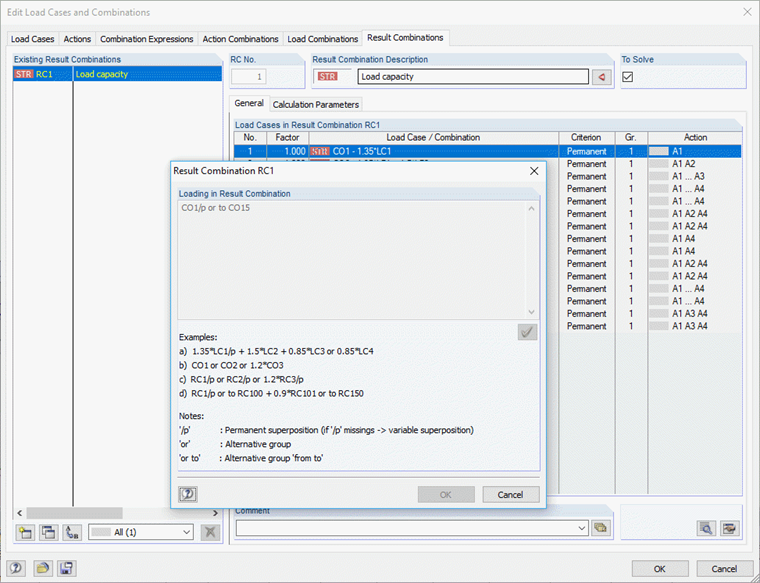This screenshot has height=583, width=760.
Task: Click the red arrow edit description icon
Action: pyautogui.click(x=602, y=77)
